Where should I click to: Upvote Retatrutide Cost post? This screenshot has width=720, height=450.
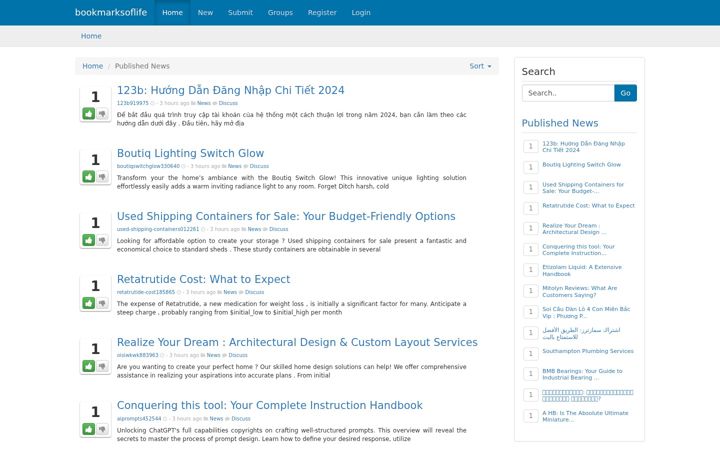[x=89, y=303]
